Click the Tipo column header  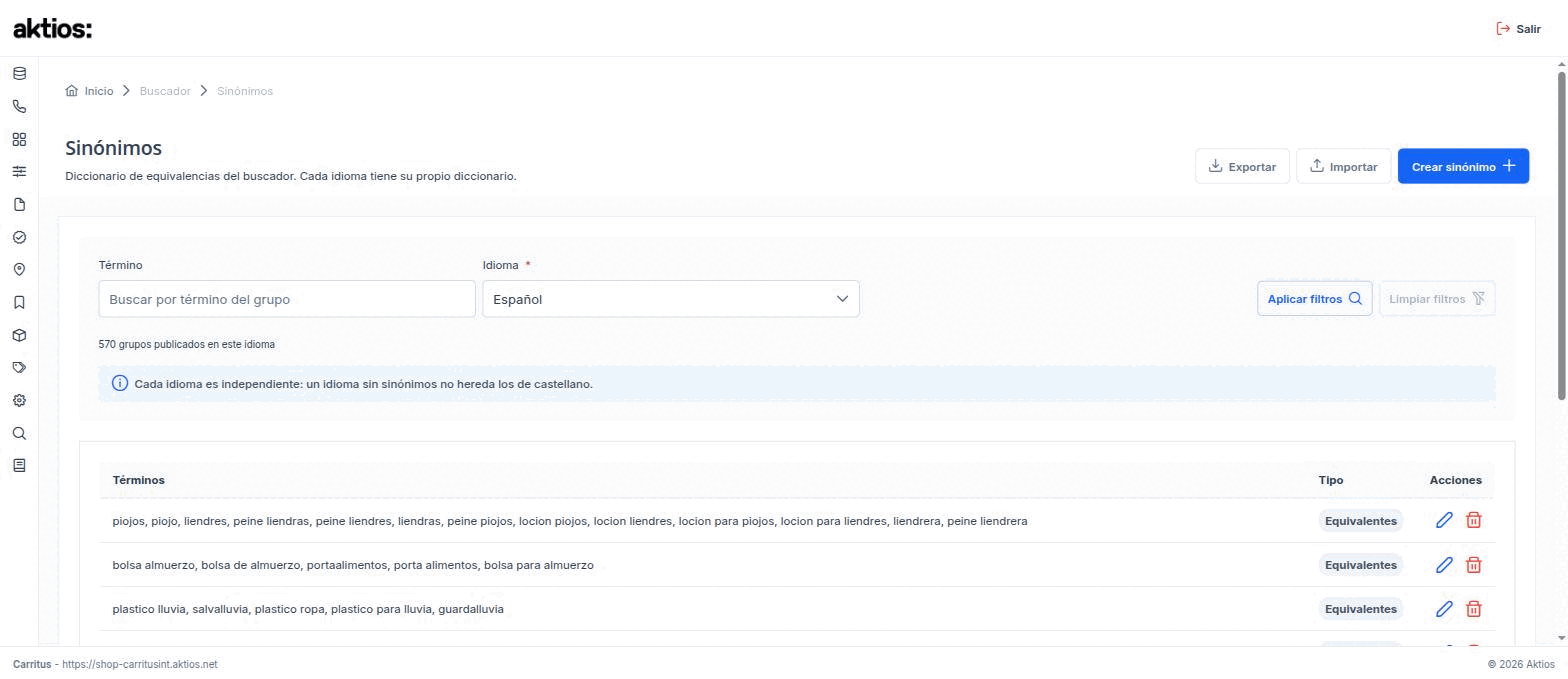point(1331,480)
